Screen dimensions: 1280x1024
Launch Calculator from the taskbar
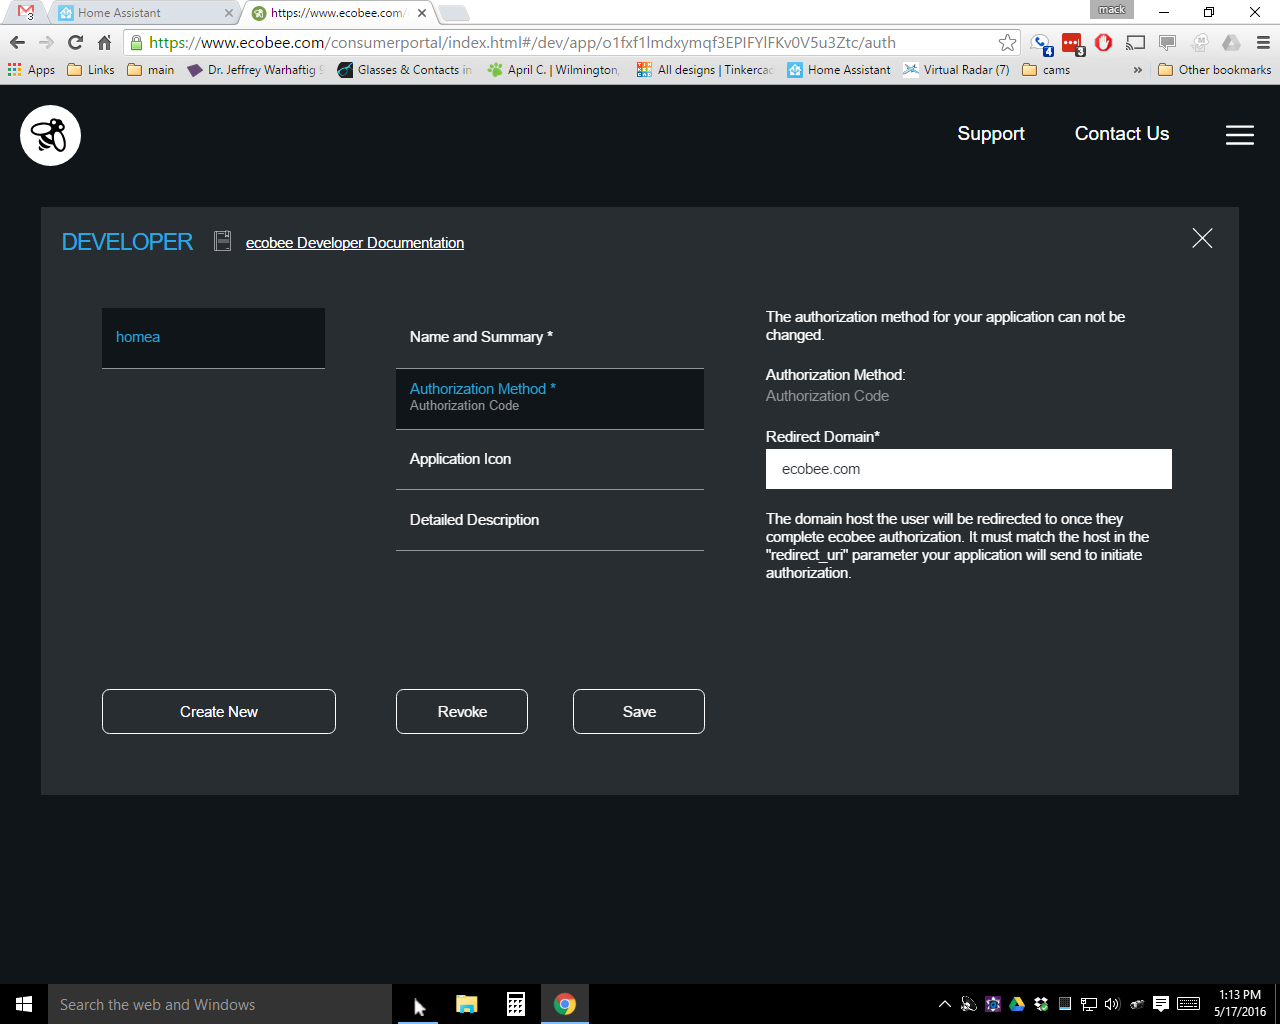[x=516, y=1004]
